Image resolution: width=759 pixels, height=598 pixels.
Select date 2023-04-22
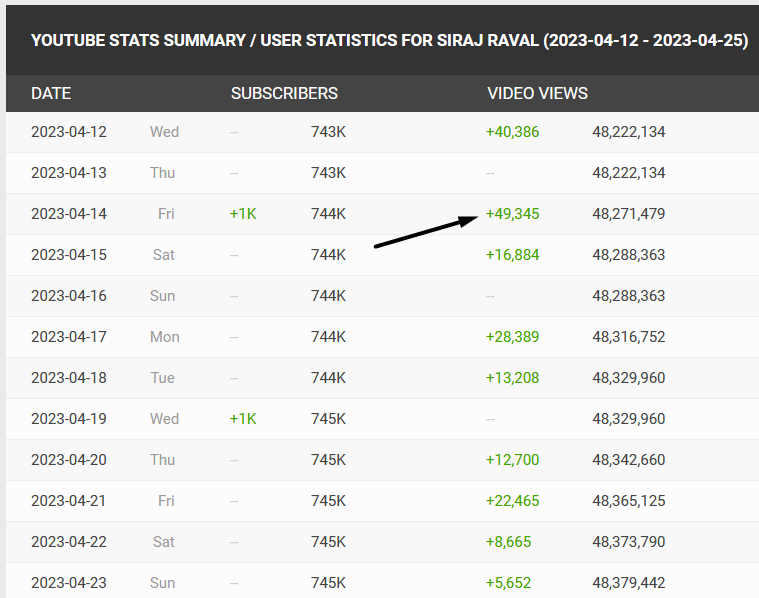(69, 542)
